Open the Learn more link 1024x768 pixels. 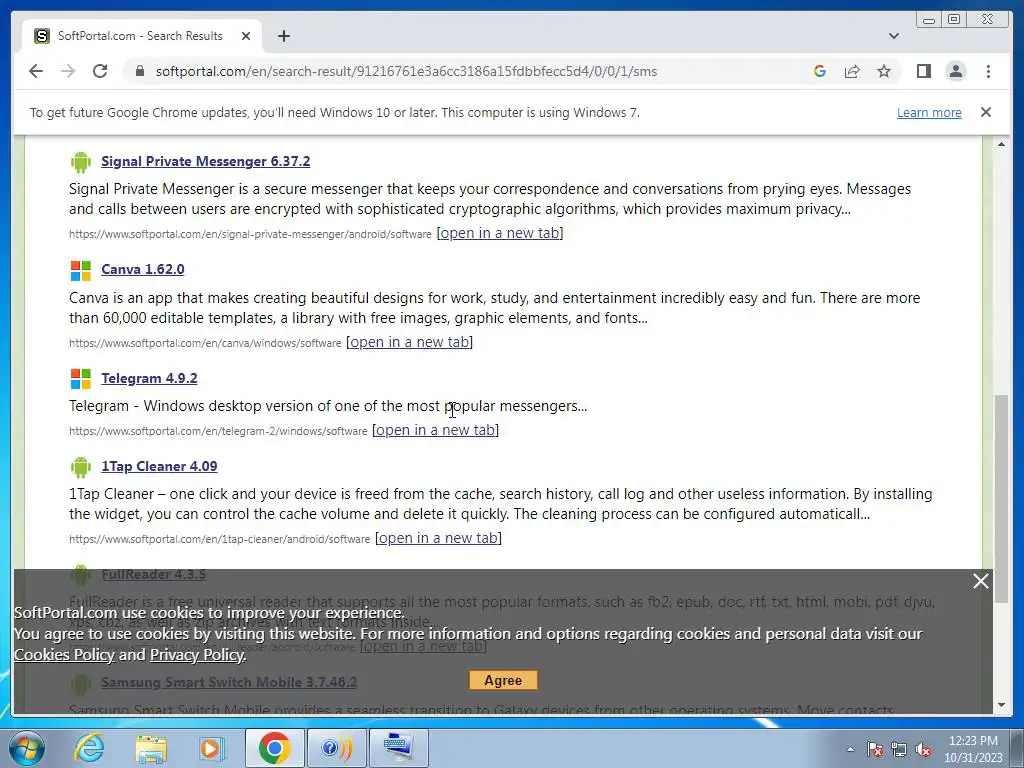tap(929, 112)
